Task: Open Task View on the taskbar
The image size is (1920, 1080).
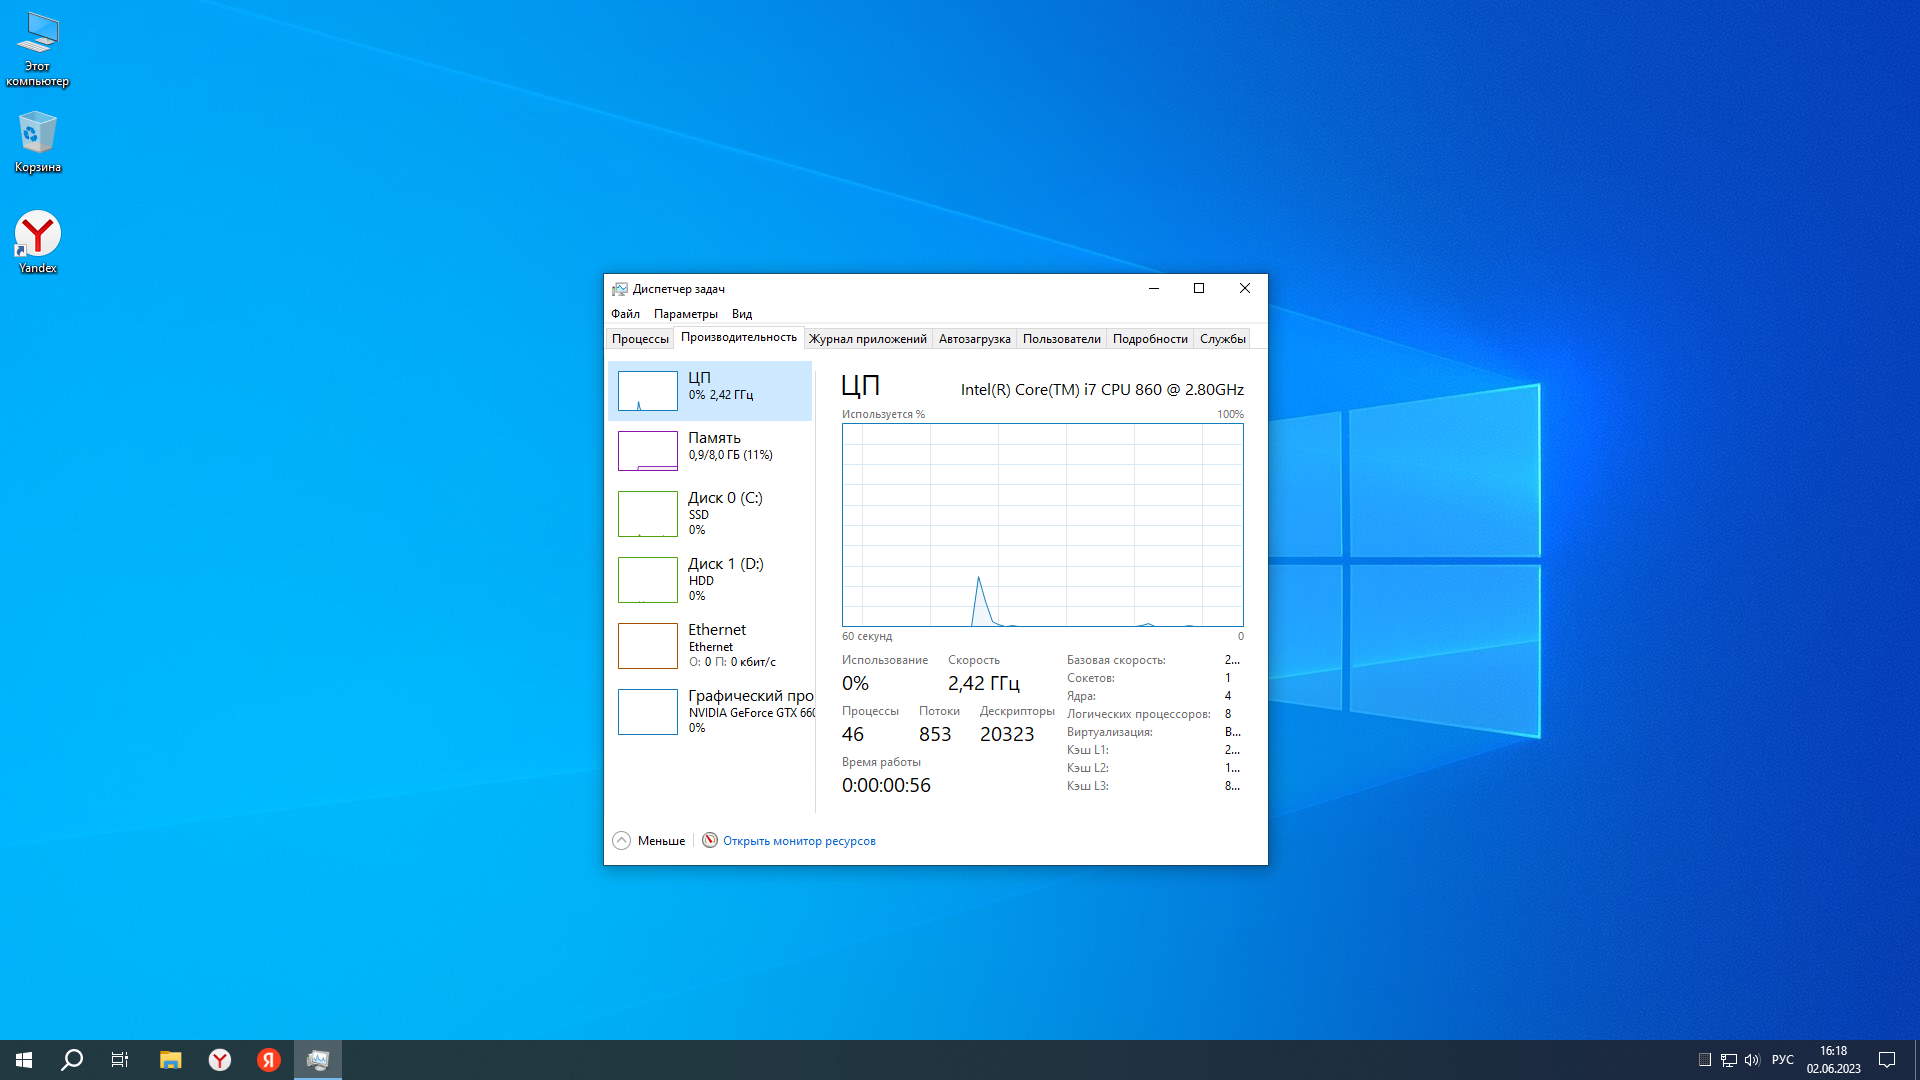Action: click(x=120, y=1060)
